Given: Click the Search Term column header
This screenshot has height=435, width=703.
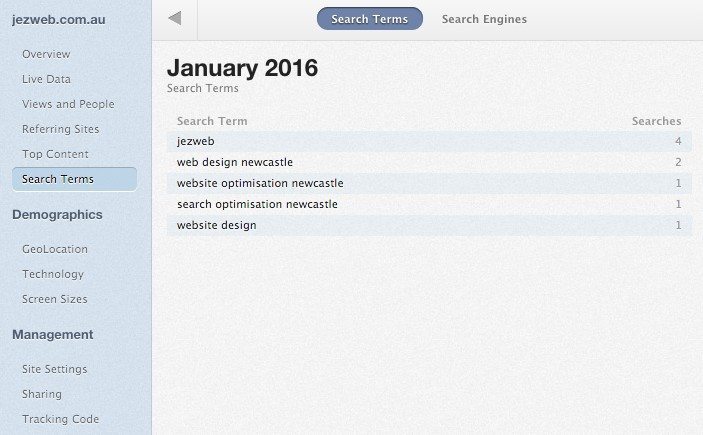Looking at the screenshot, I should tap(212, 121).
